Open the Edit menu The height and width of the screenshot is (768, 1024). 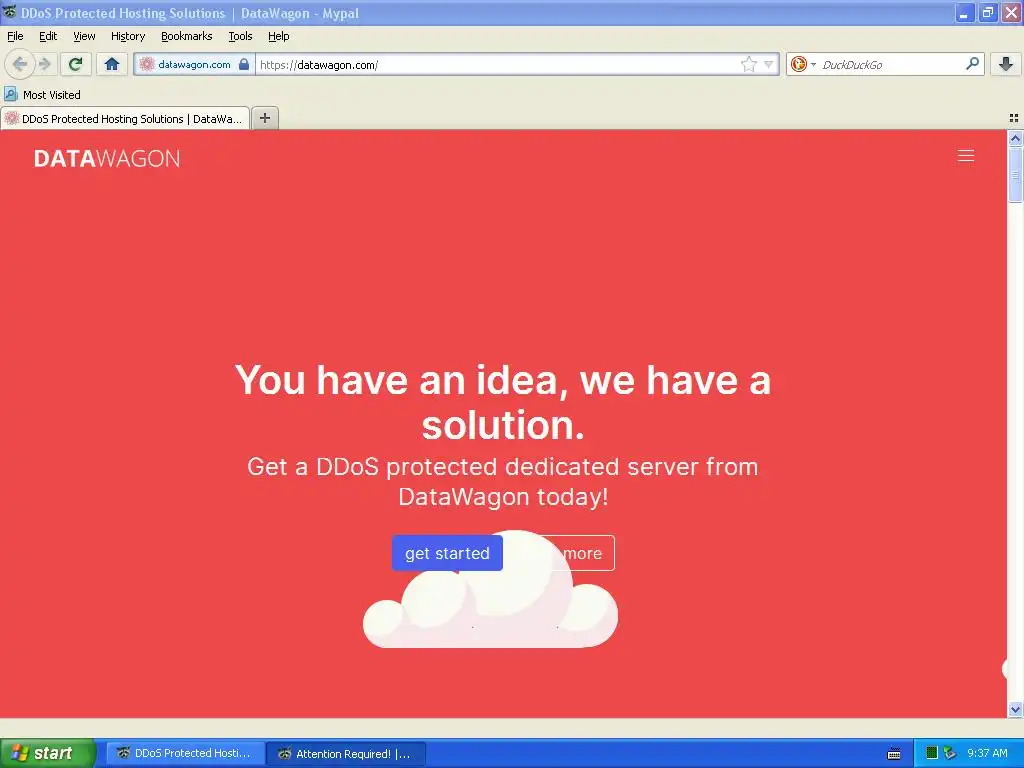point(48,36)
